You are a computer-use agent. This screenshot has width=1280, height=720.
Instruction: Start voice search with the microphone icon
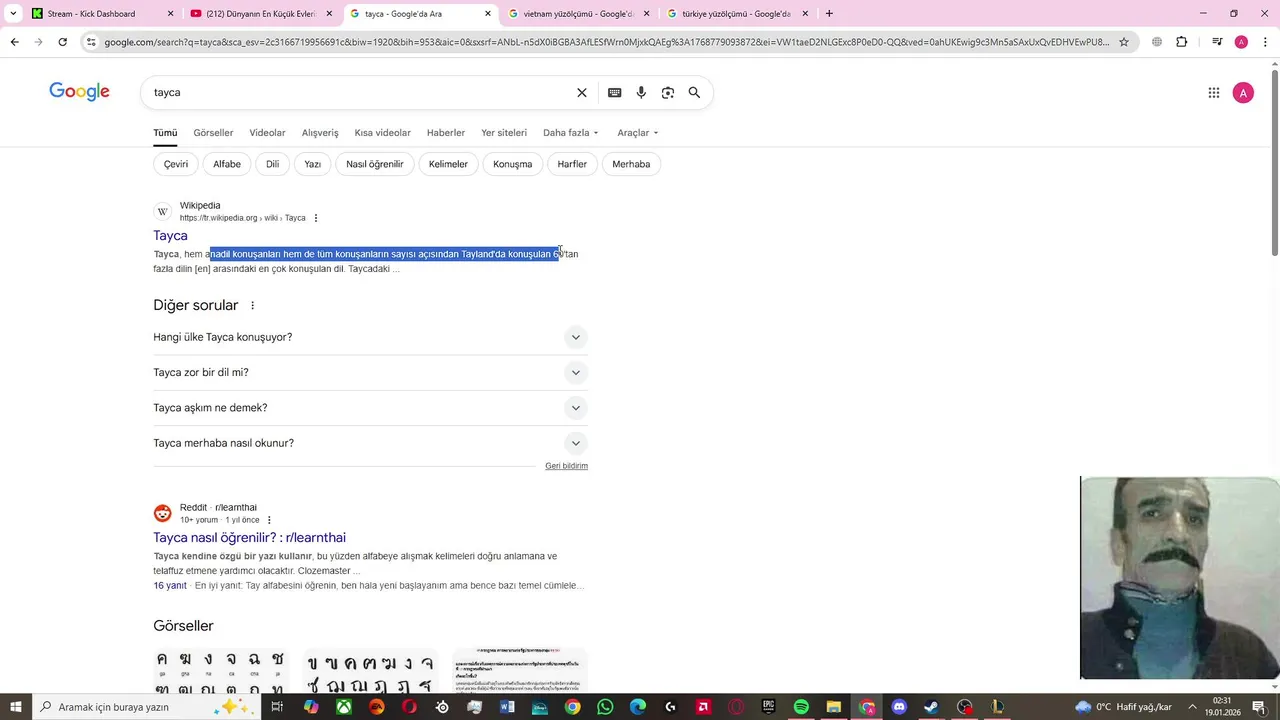click(x=641, y=92)
